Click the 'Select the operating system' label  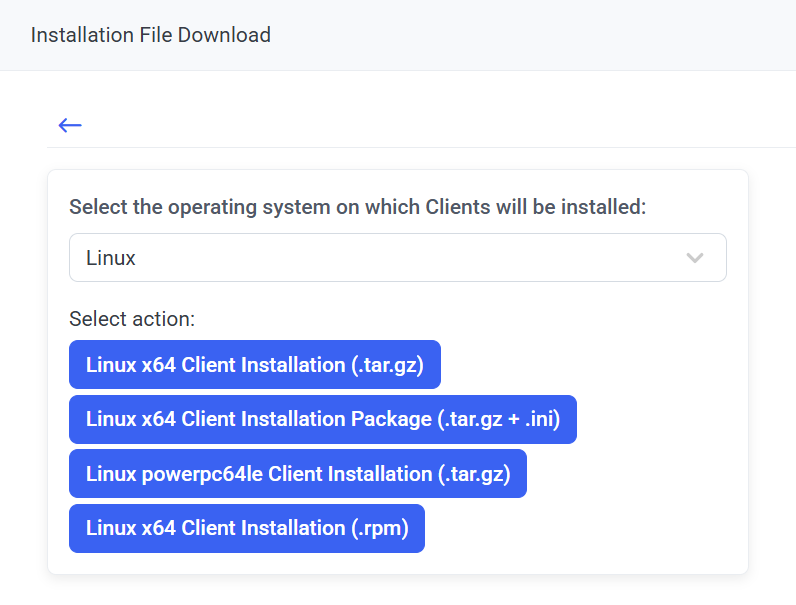(358, 207)
